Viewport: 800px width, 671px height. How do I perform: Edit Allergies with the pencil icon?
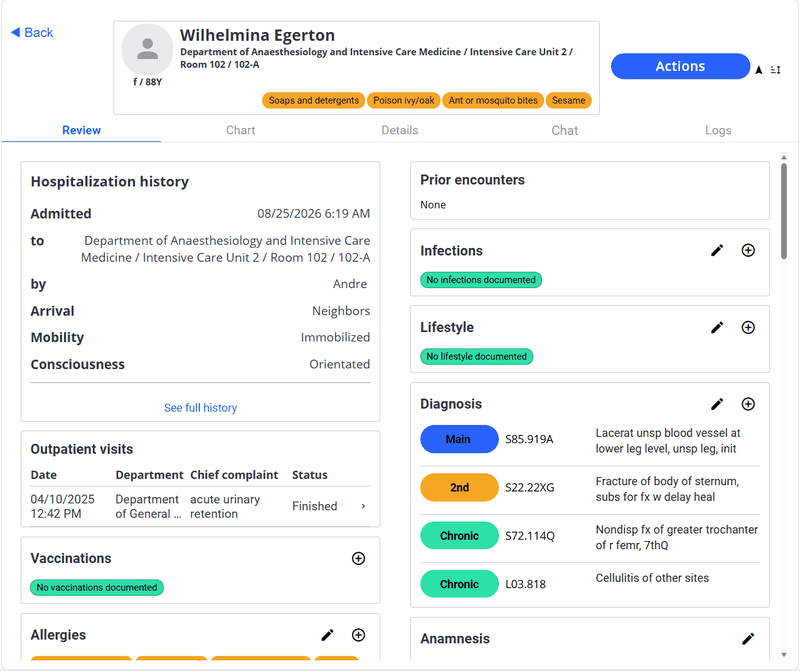tap(327, 635)
